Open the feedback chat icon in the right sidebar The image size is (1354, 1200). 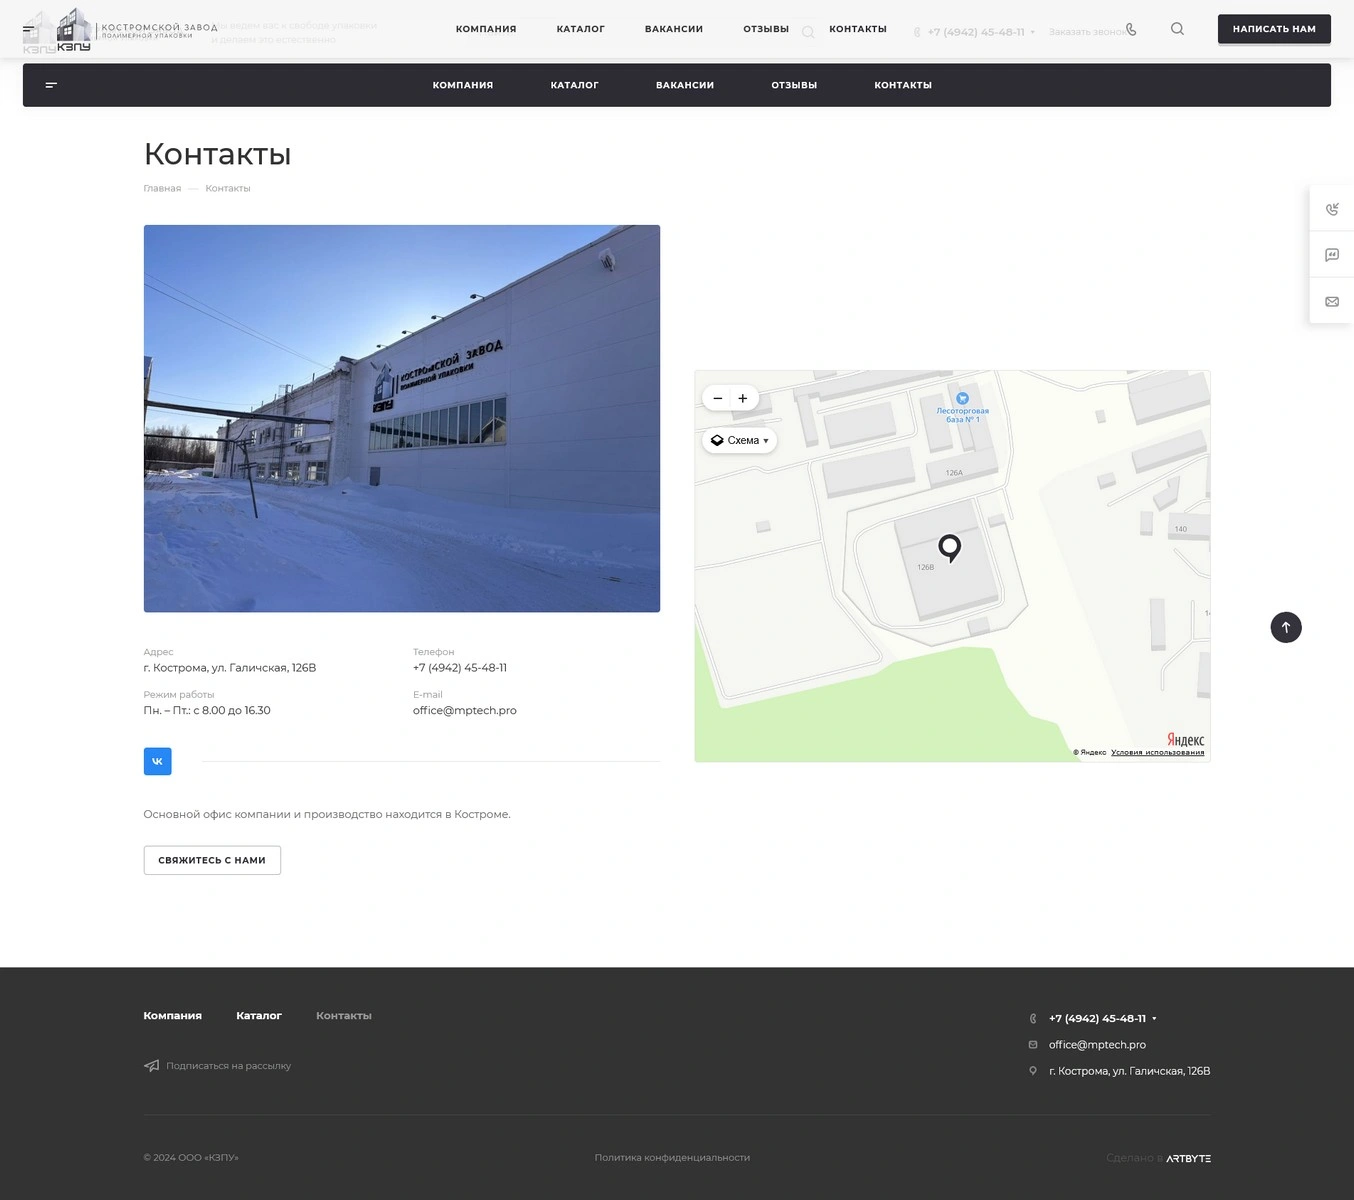click(x=1331, y=255)
